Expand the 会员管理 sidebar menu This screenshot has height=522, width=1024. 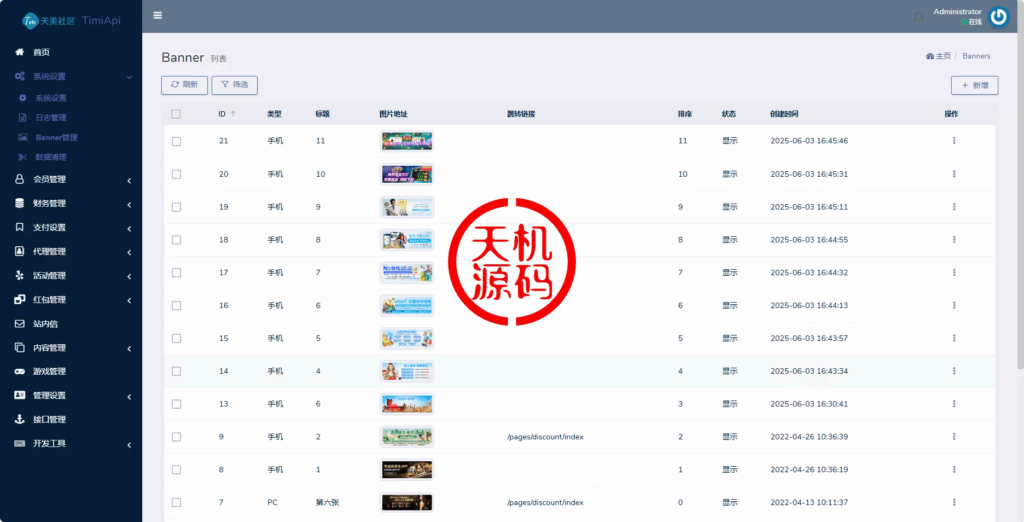(x=70, y=180)
